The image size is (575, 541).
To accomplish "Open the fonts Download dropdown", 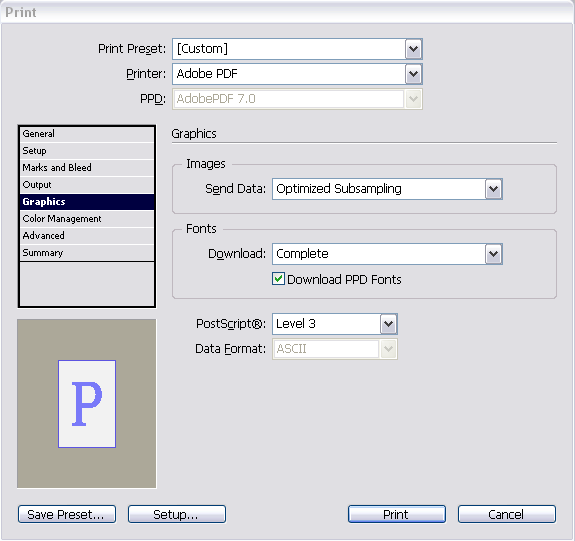I will pos(387,254).
